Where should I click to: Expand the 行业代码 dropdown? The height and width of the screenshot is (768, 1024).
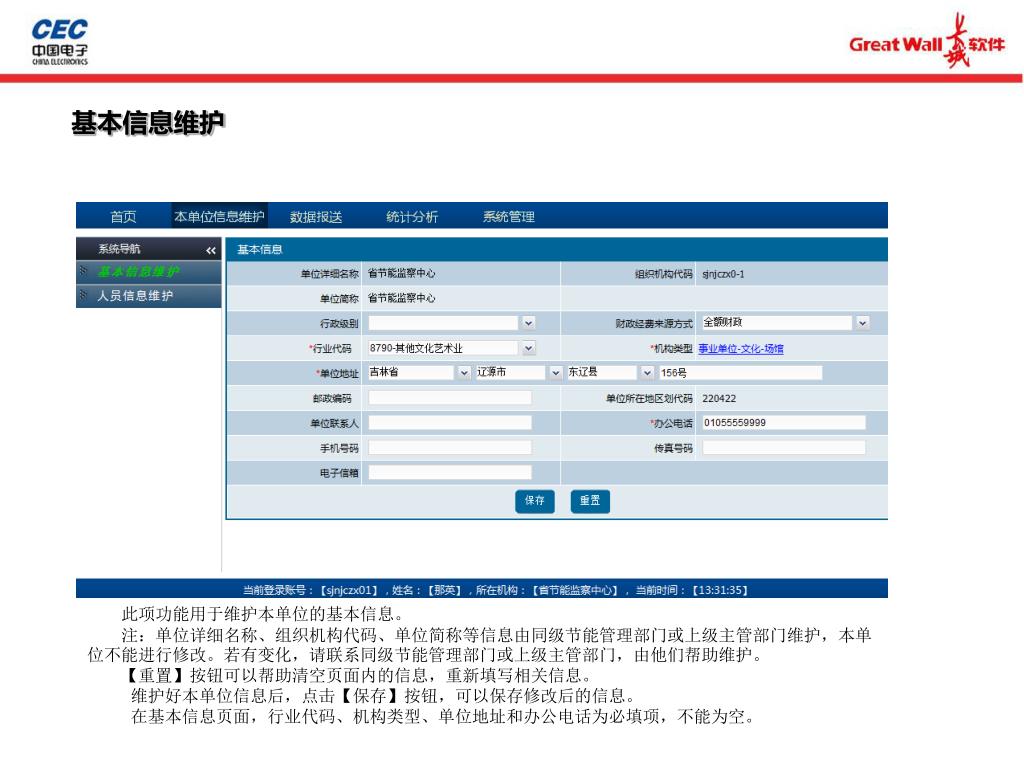coord(528,348)
